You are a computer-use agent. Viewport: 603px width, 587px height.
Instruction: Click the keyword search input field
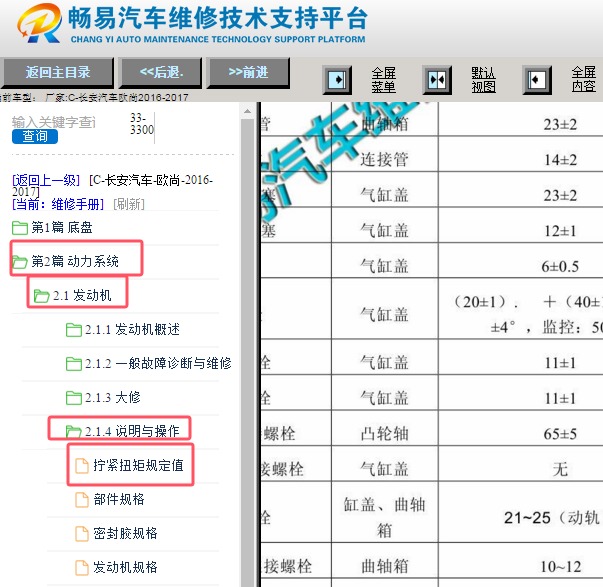54,122
